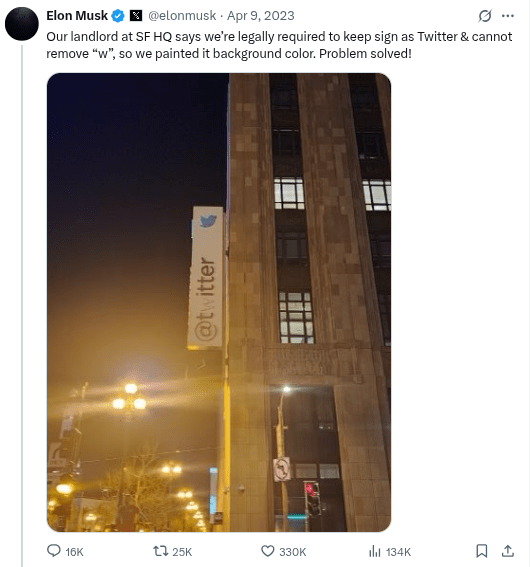Click the 25K reposts count
The image size is (530, 567).
(182, 552)
